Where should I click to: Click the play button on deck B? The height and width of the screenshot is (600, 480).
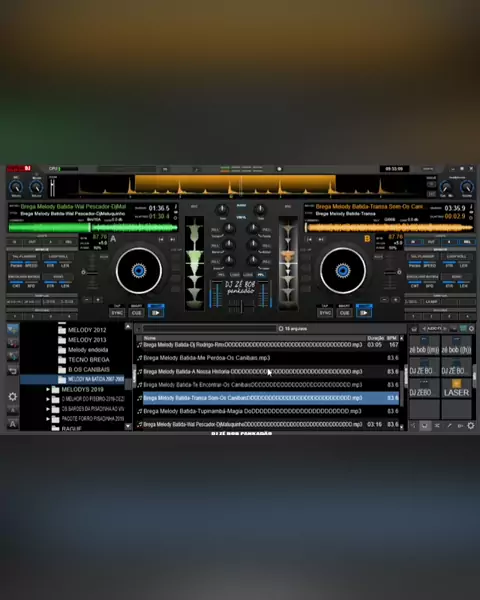364,313
